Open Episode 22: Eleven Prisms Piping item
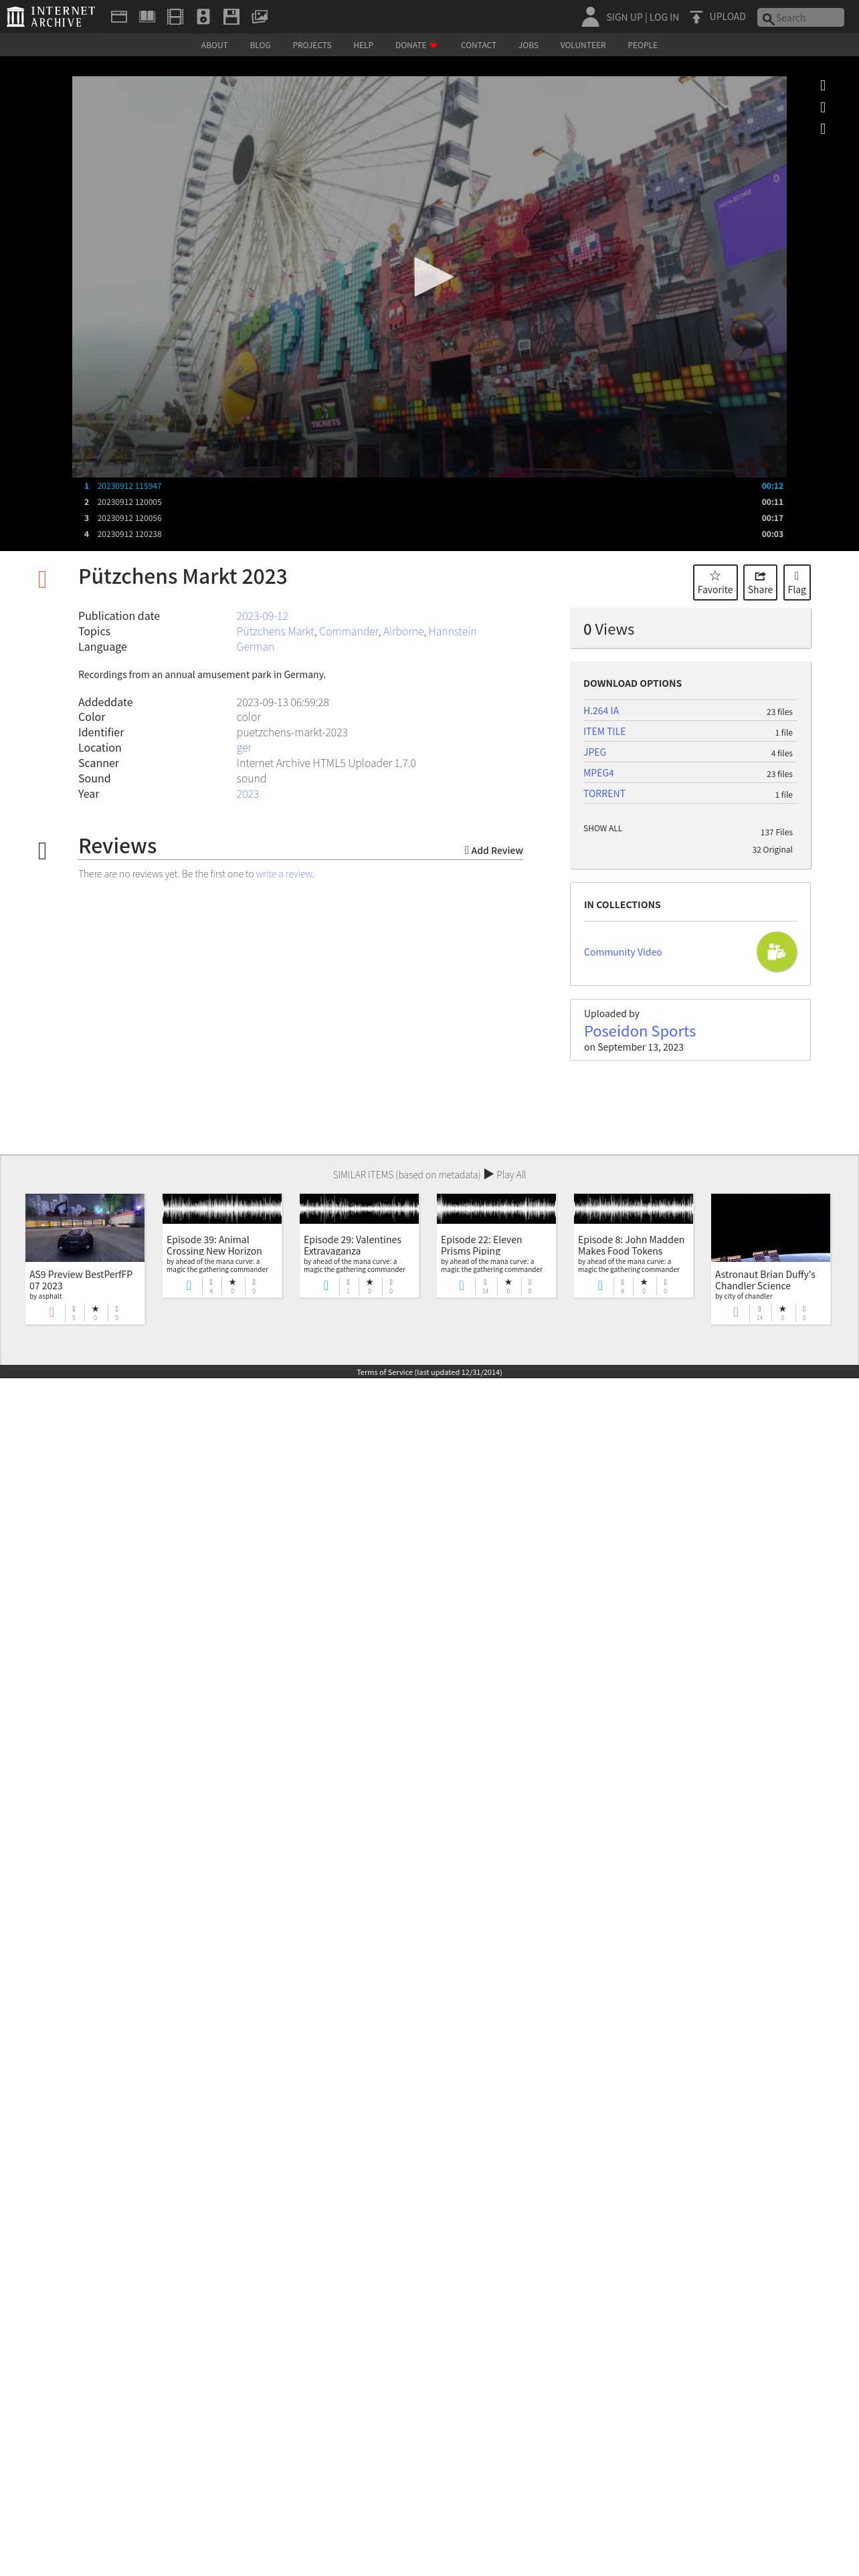The image size is (859, 2576). pyautogui.click(x=496, y=1245)
